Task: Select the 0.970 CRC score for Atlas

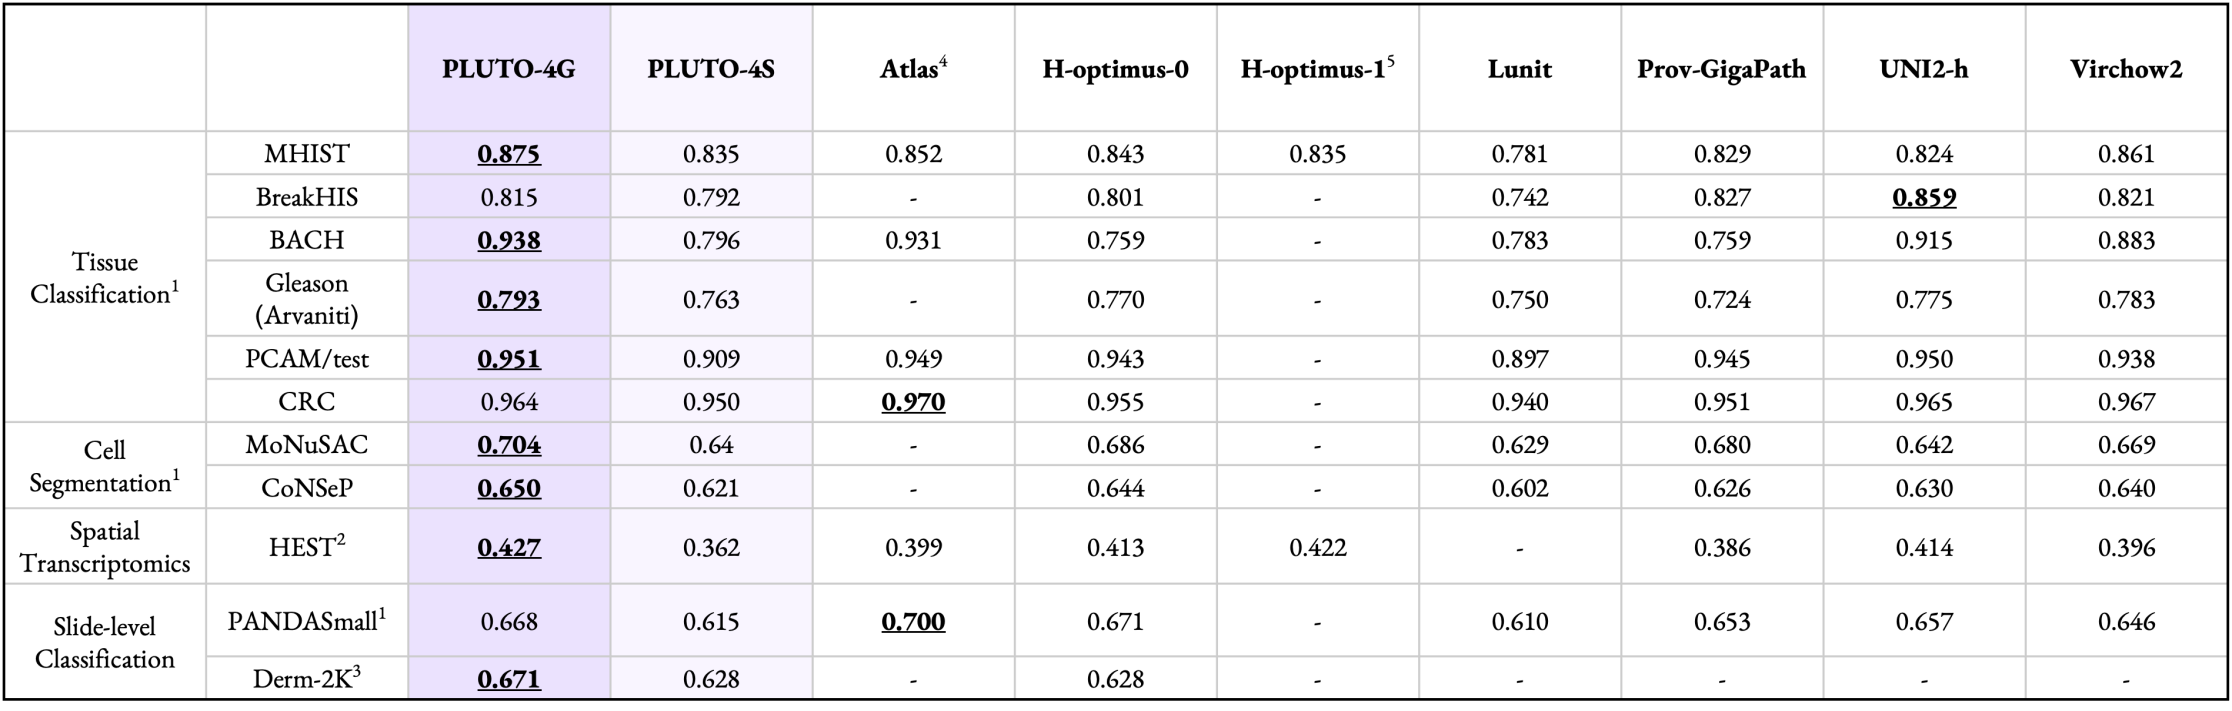Action: [x=912, y=402]
